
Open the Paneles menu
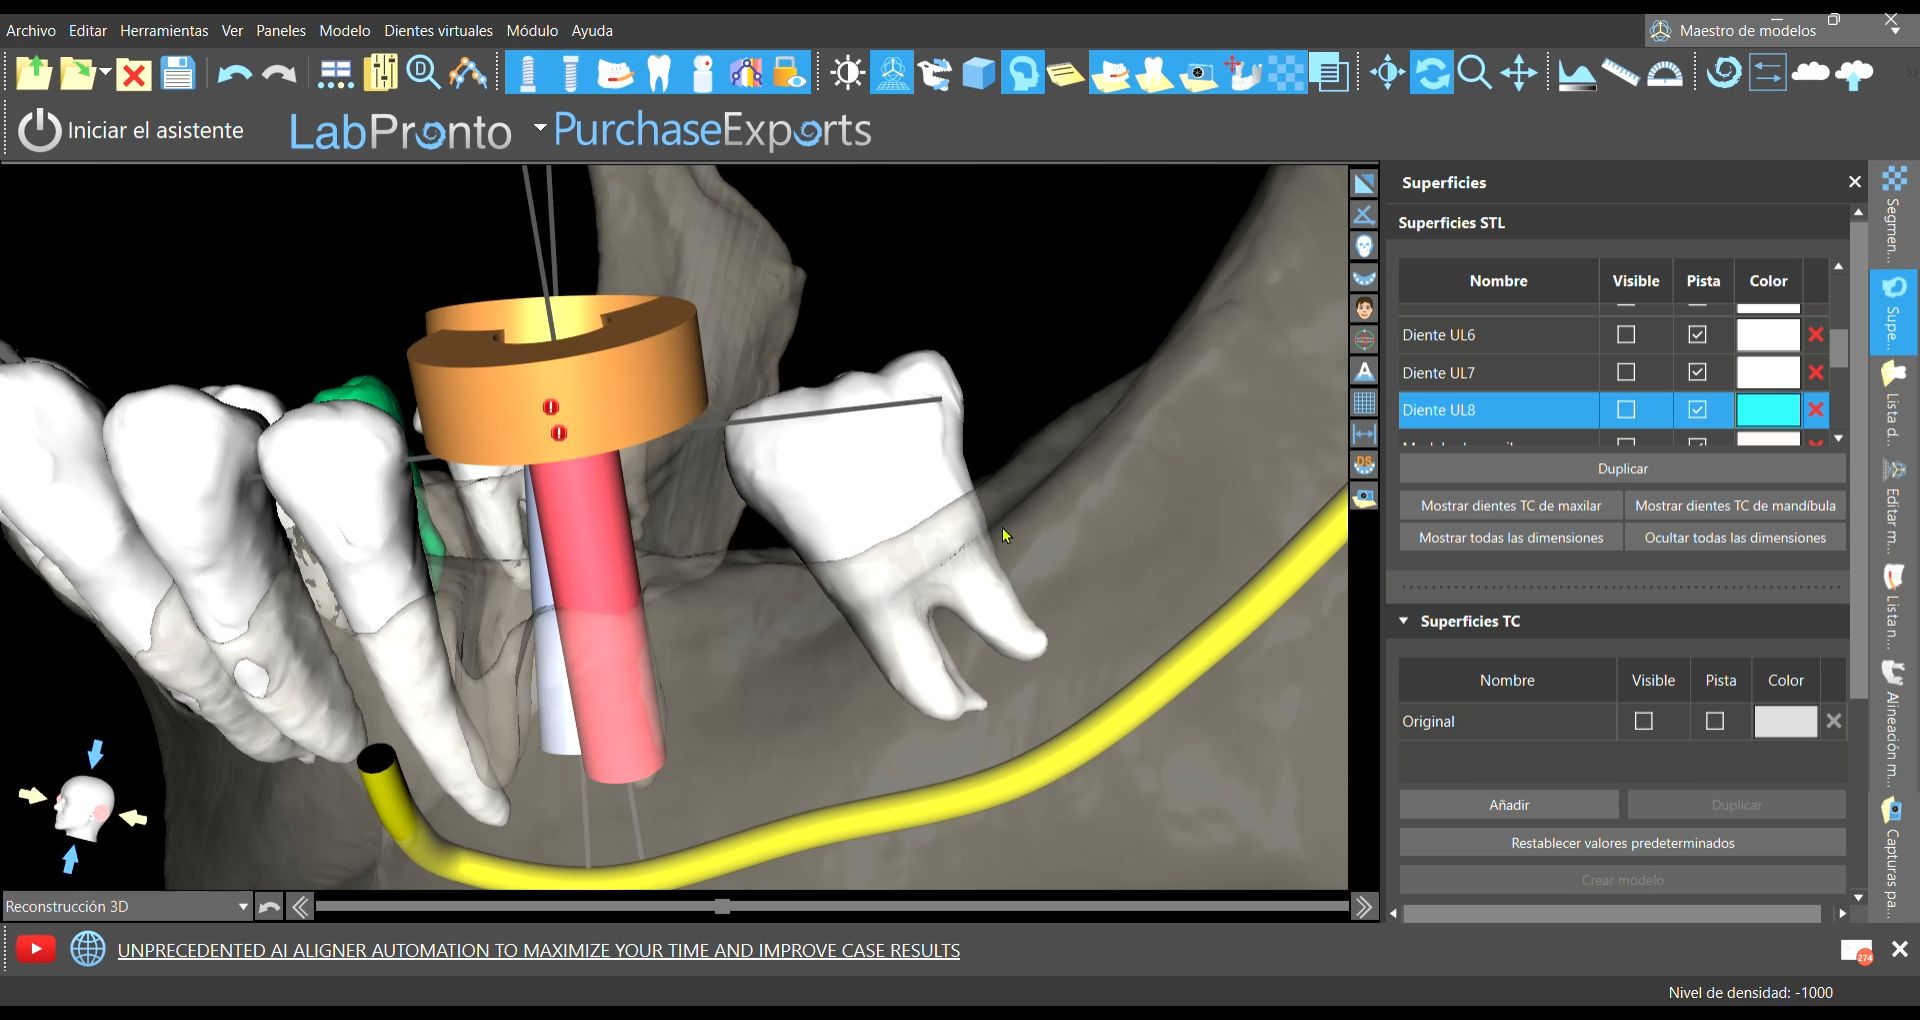point(281,31)
